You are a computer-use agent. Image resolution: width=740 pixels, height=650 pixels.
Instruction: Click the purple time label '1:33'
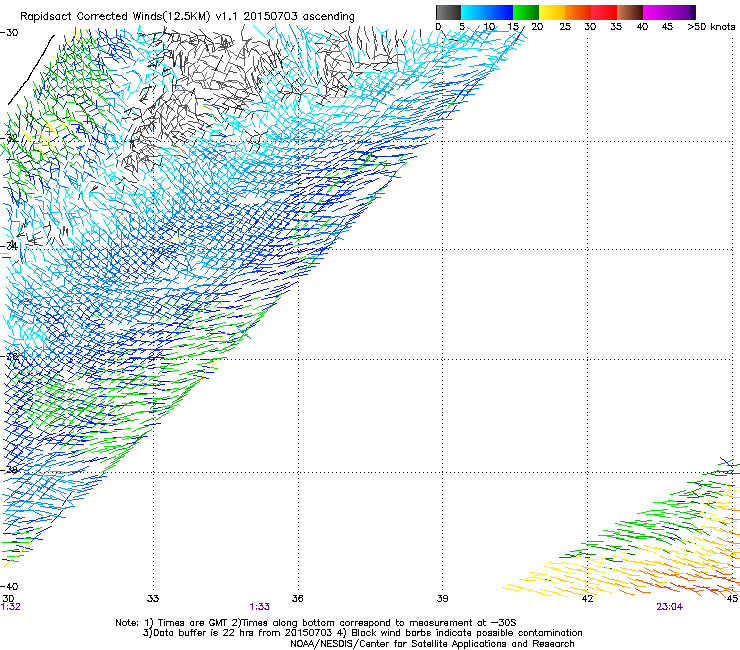click(259, 607)
